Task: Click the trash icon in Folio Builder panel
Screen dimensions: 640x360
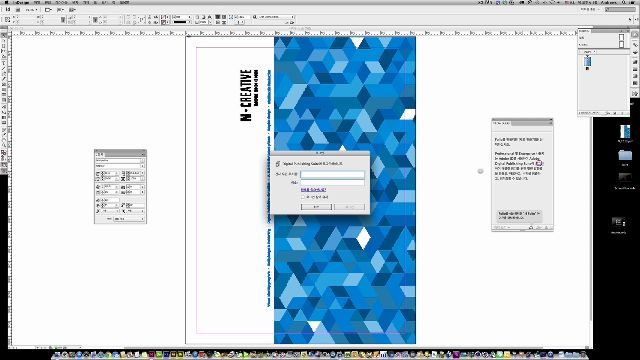Action: 547,228
